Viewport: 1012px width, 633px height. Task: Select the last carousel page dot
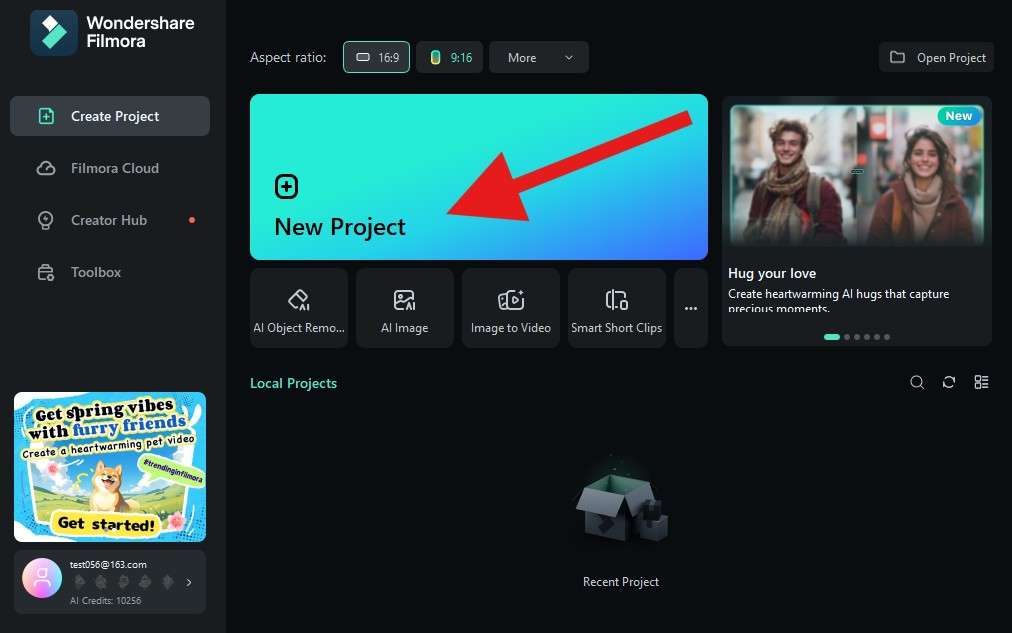[x=887, y=337]
